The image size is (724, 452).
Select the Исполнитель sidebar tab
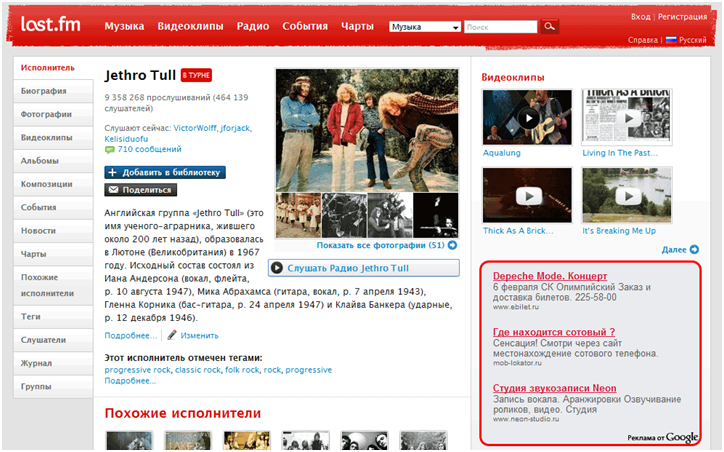[54, 67]
